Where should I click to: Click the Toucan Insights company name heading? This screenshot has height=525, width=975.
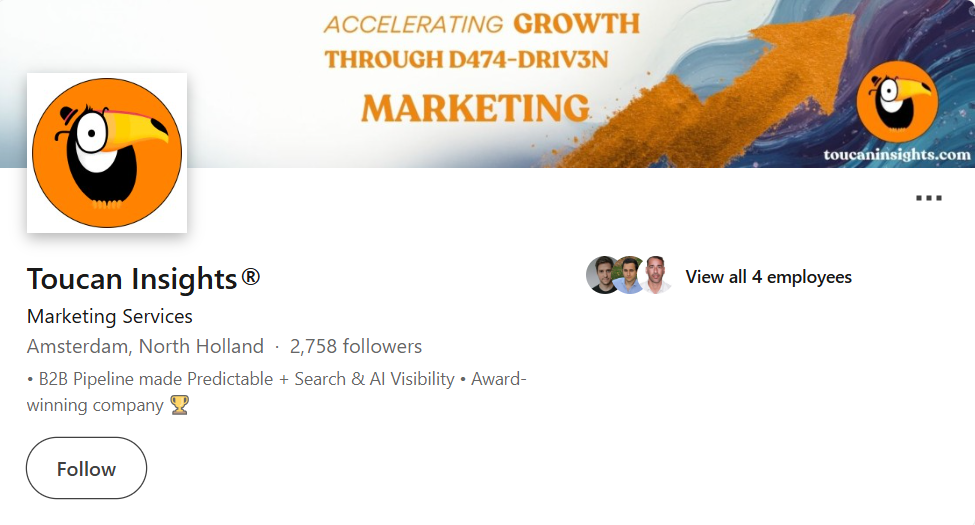131,278
